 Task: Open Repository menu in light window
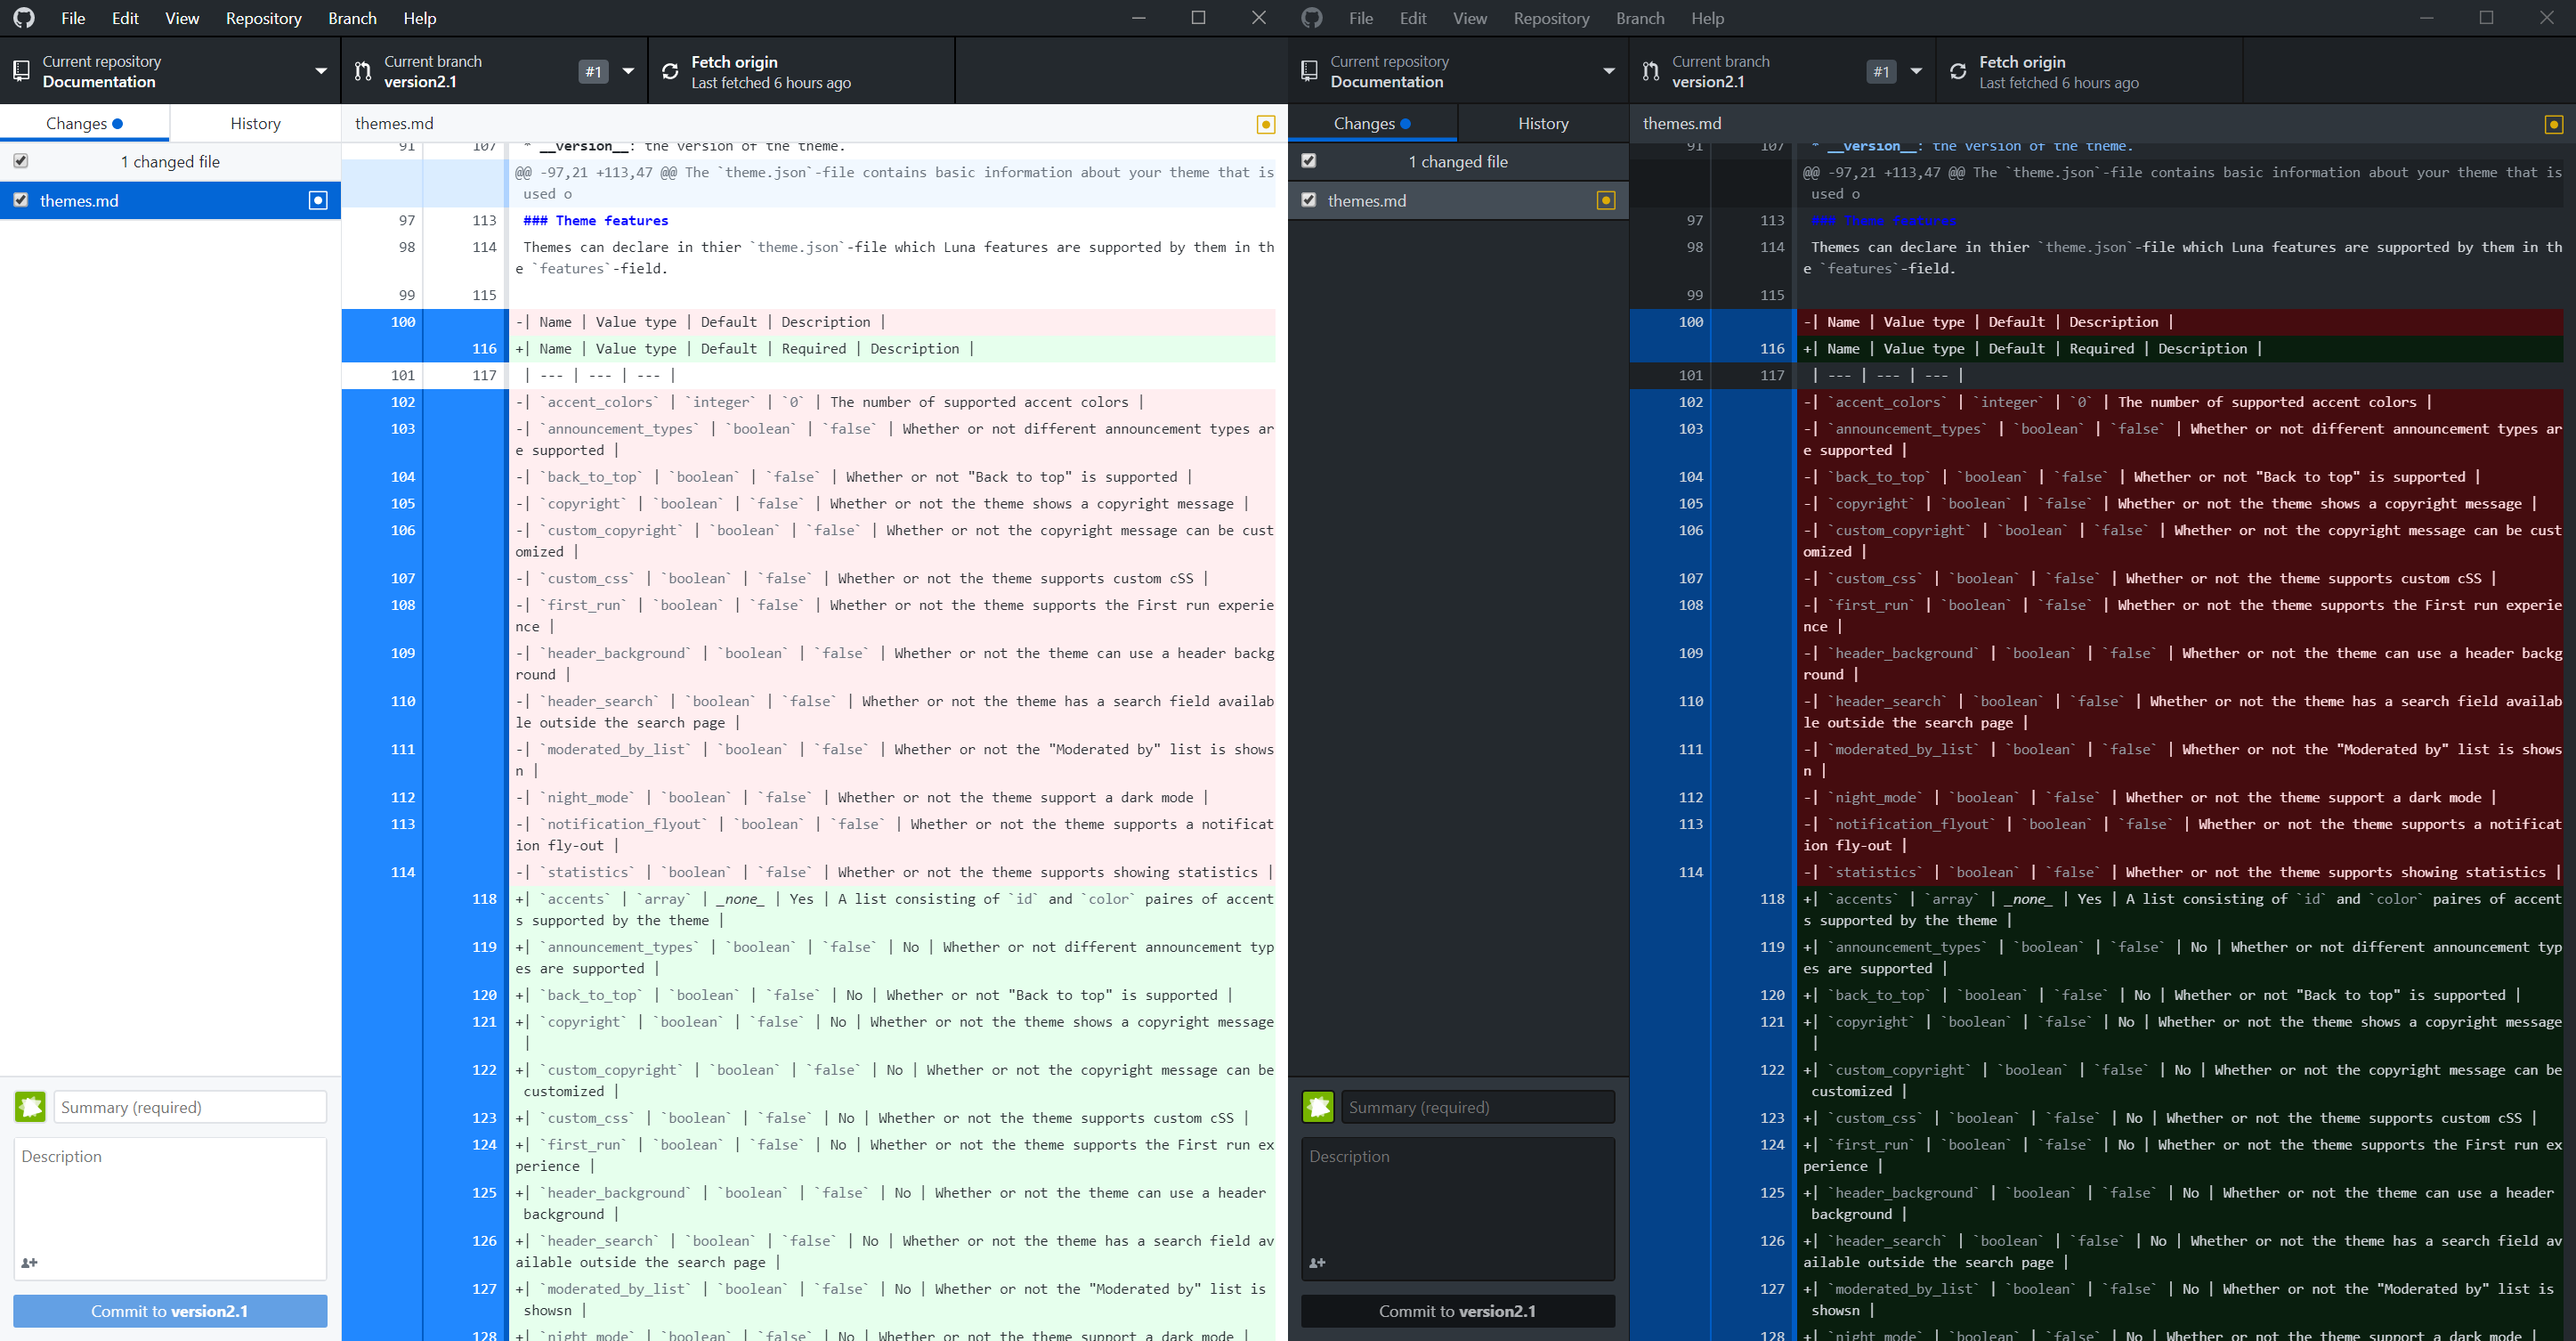(x=263, y=18)
